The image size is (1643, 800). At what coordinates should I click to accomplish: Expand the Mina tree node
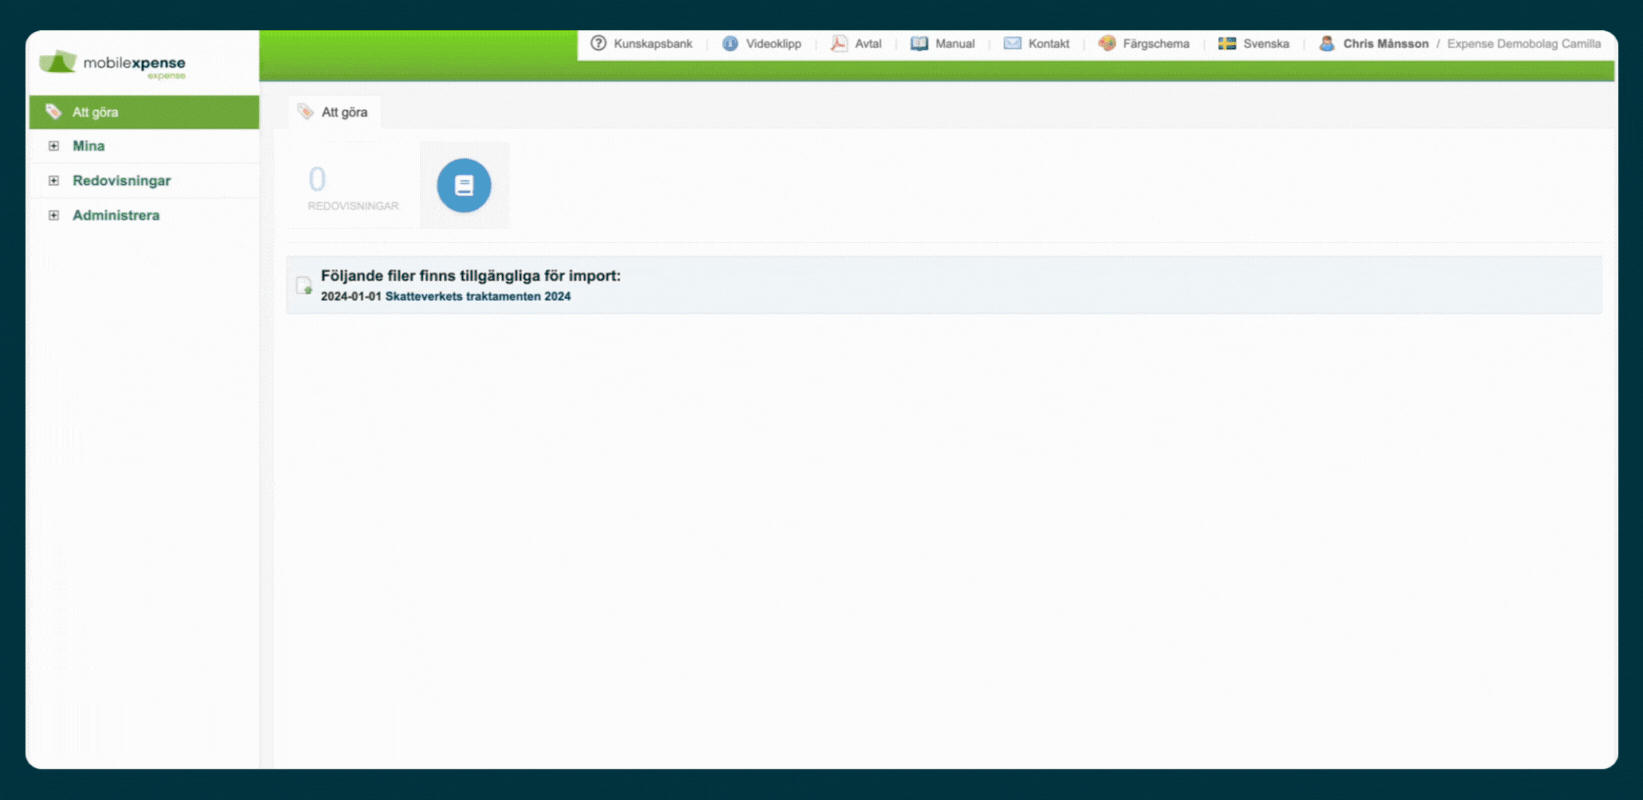(54, 146)
